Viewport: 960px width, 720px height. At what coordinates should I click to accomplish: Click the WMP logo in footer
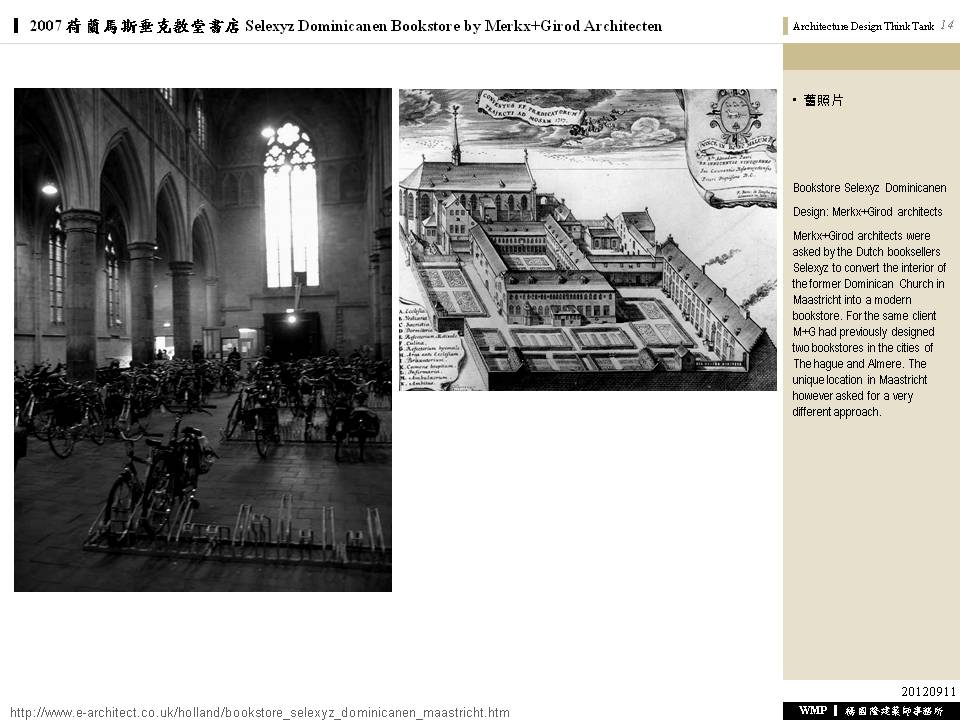pos(812,710)
